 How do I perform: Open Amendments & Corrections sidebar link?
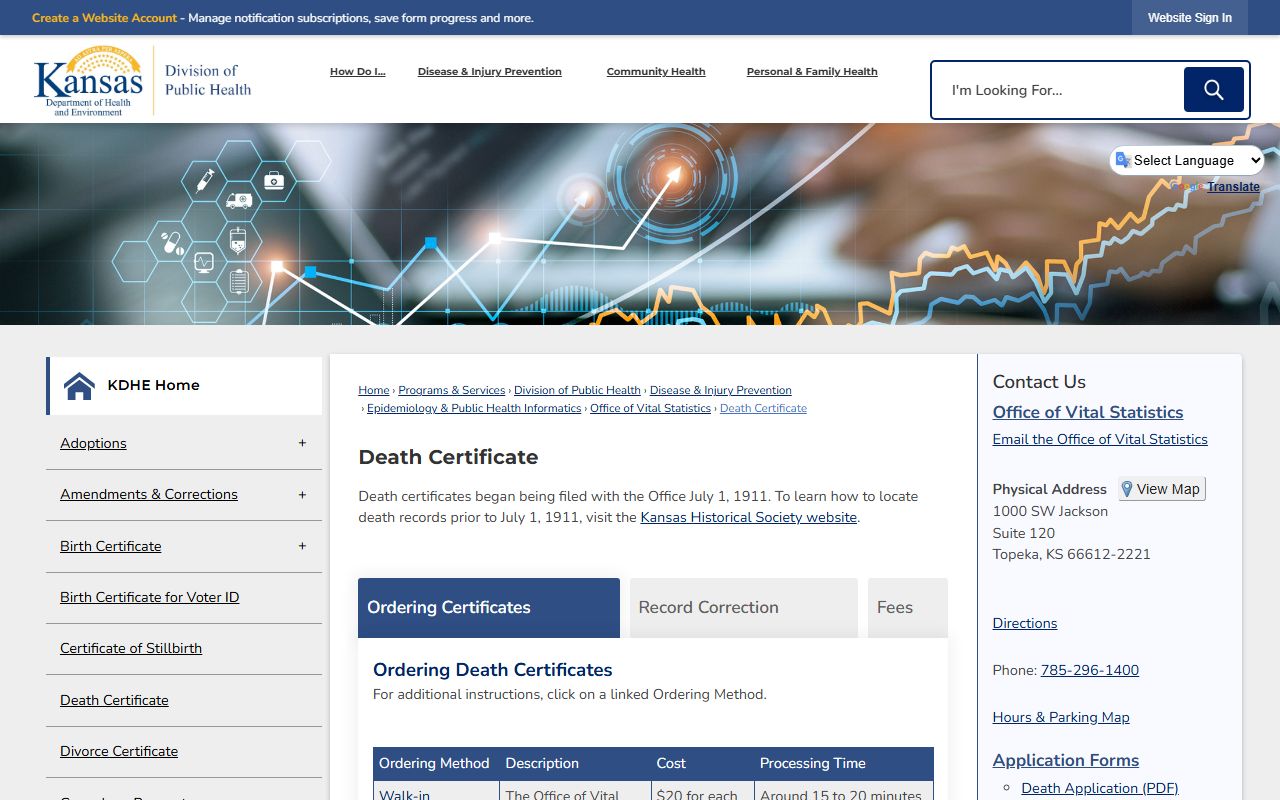click(x=149, y=494)
